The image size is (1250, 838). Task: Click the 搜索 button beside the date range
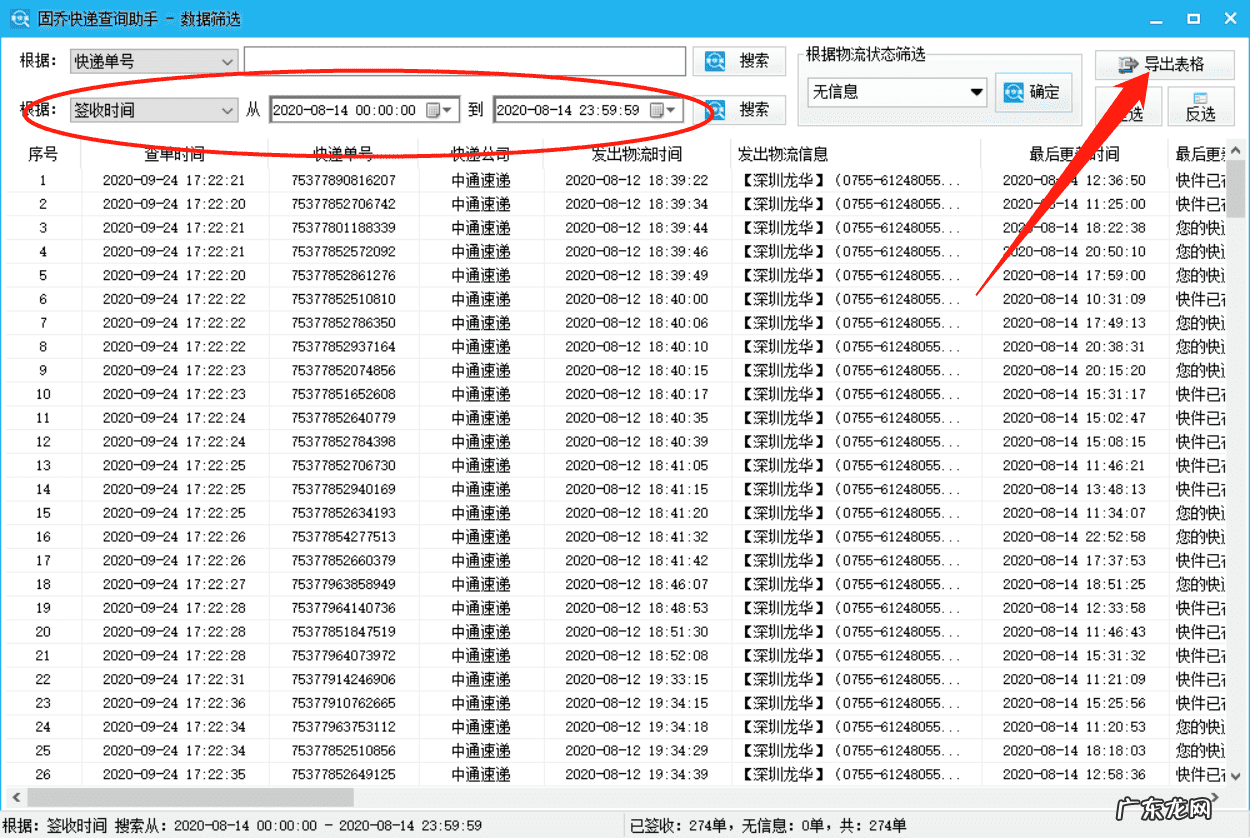pos(738,110)
